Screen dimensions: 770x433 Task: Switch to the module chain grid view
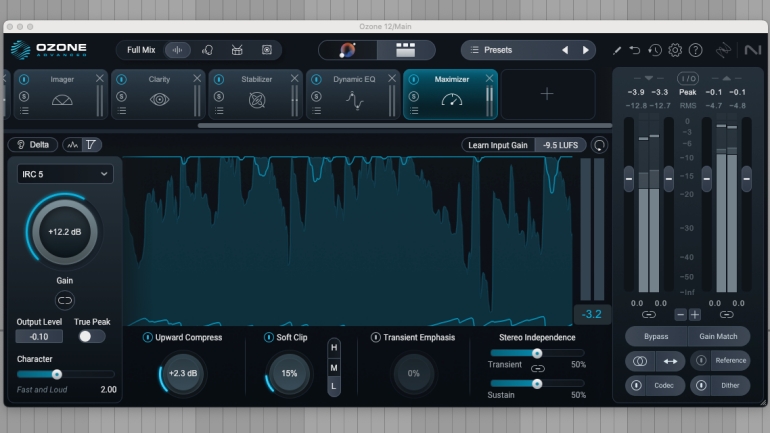coord(406,50)
